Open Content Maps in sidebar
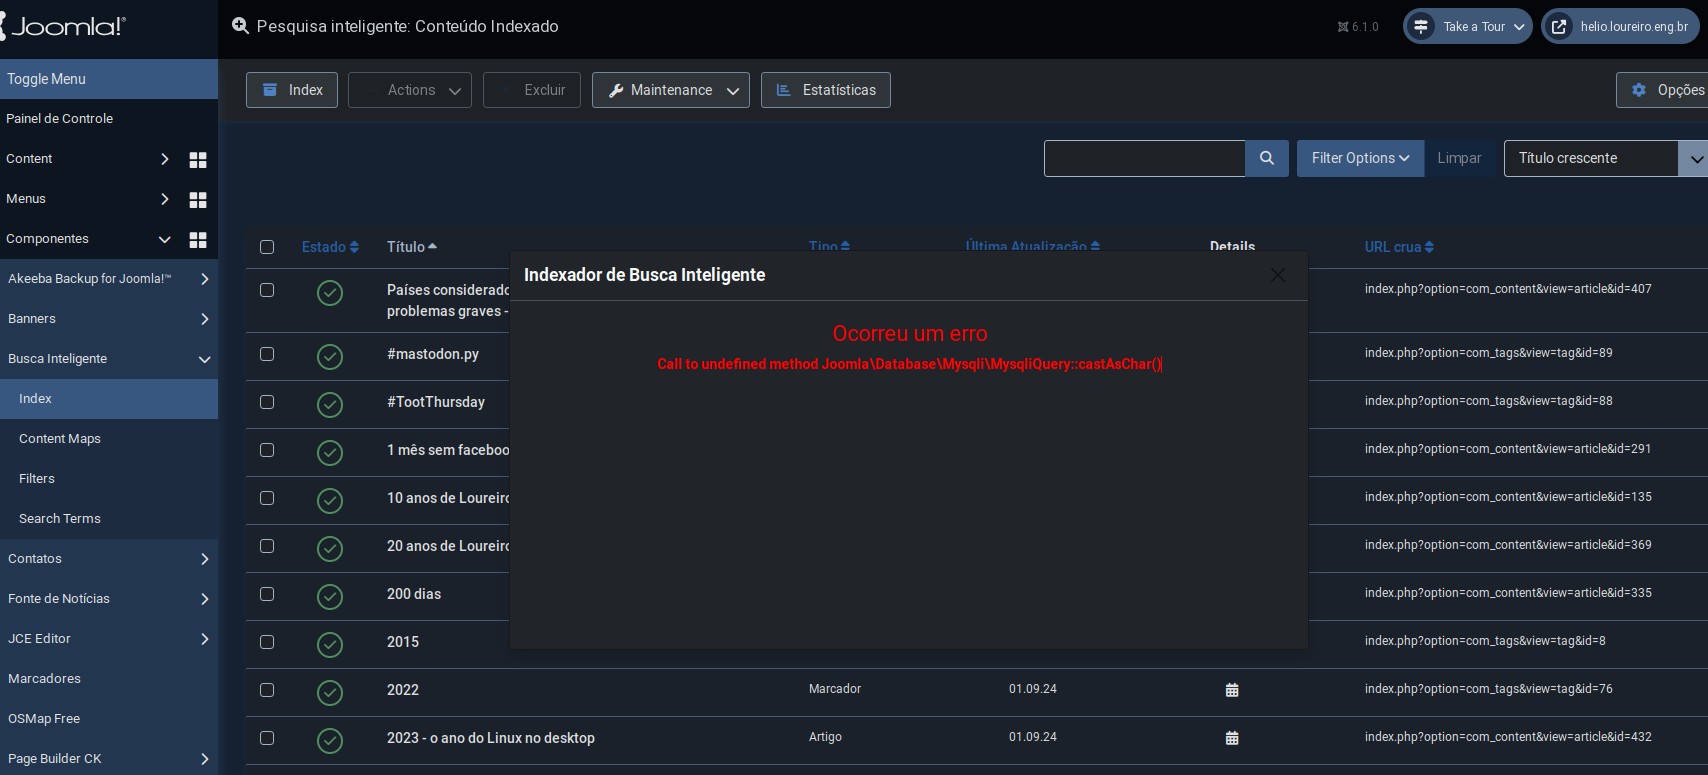Image resolution: width=1708 pixels, height=775 pixels. coord(60,438)
